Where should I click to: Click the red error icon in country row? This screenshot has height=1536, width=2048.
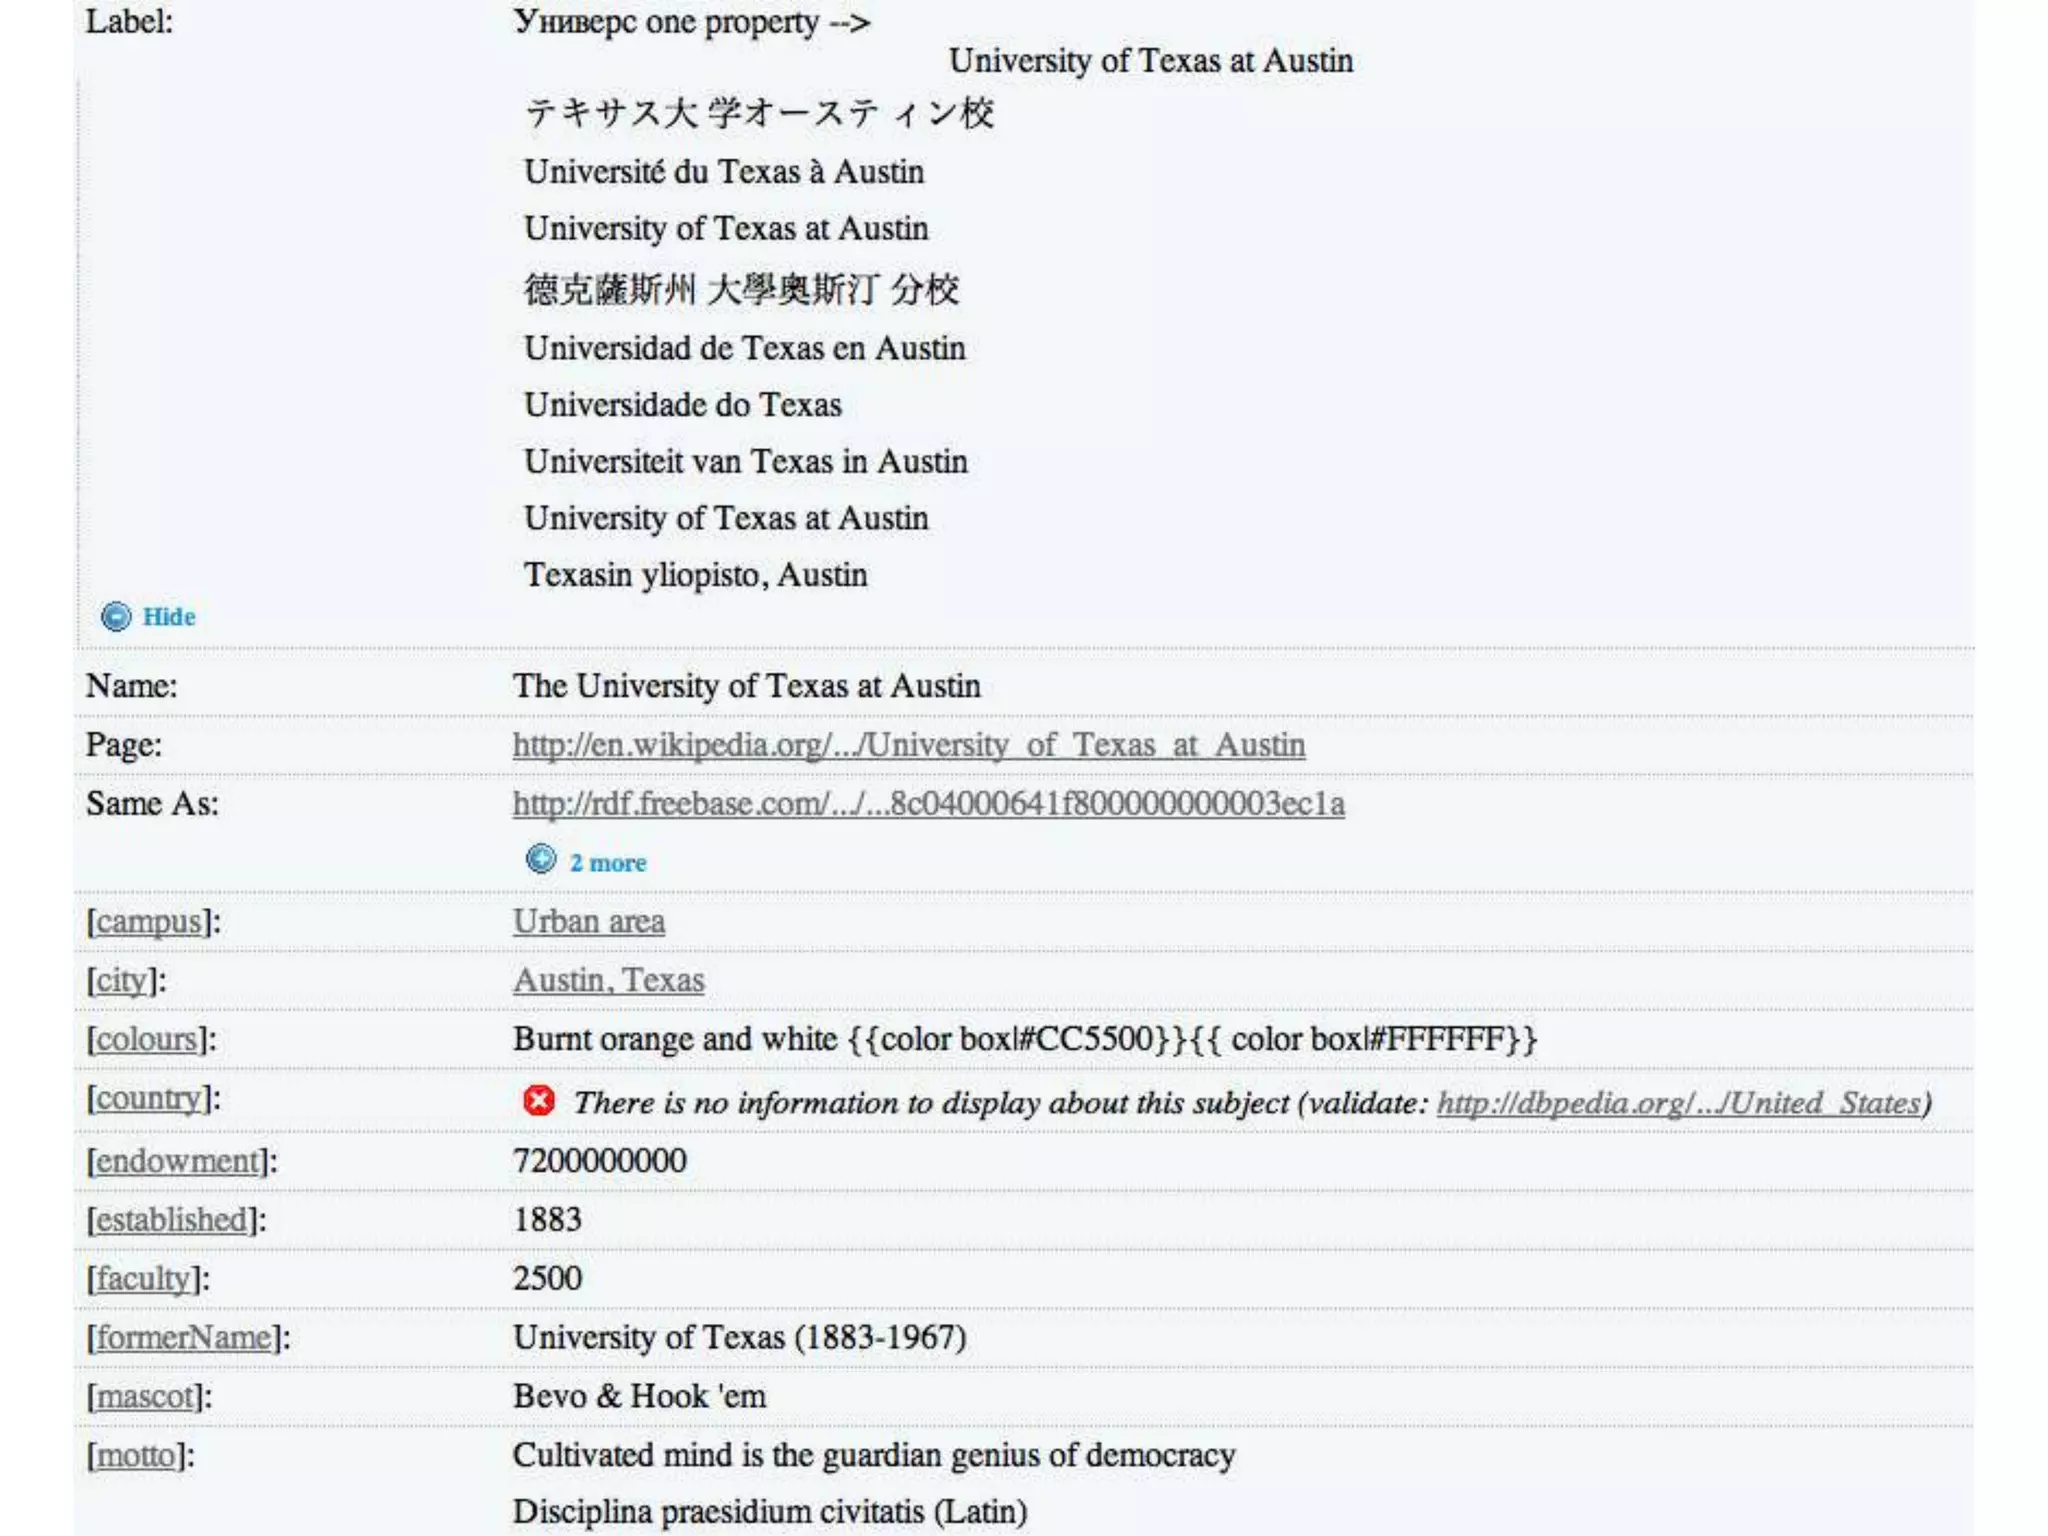539,1101
